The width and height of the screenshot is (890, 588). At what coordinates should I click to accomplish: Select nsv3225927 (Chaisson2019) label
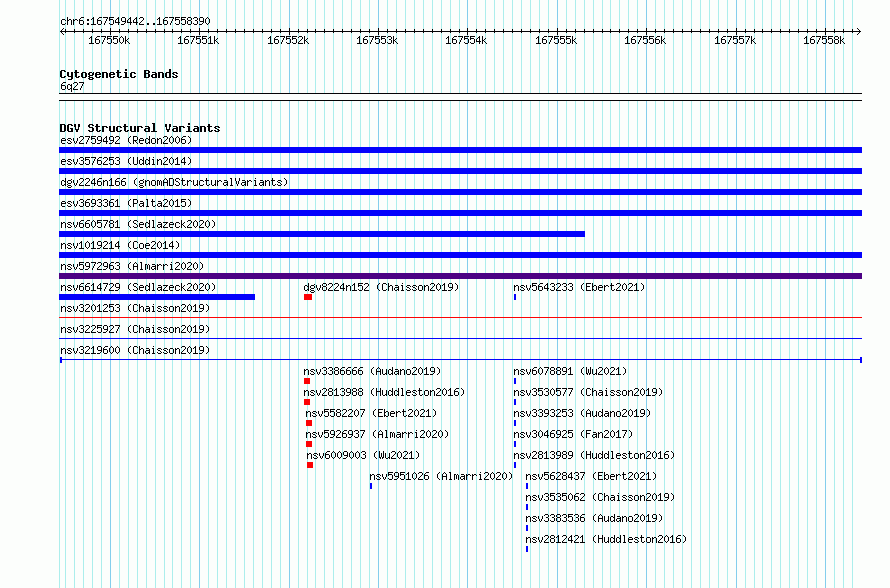135,329
